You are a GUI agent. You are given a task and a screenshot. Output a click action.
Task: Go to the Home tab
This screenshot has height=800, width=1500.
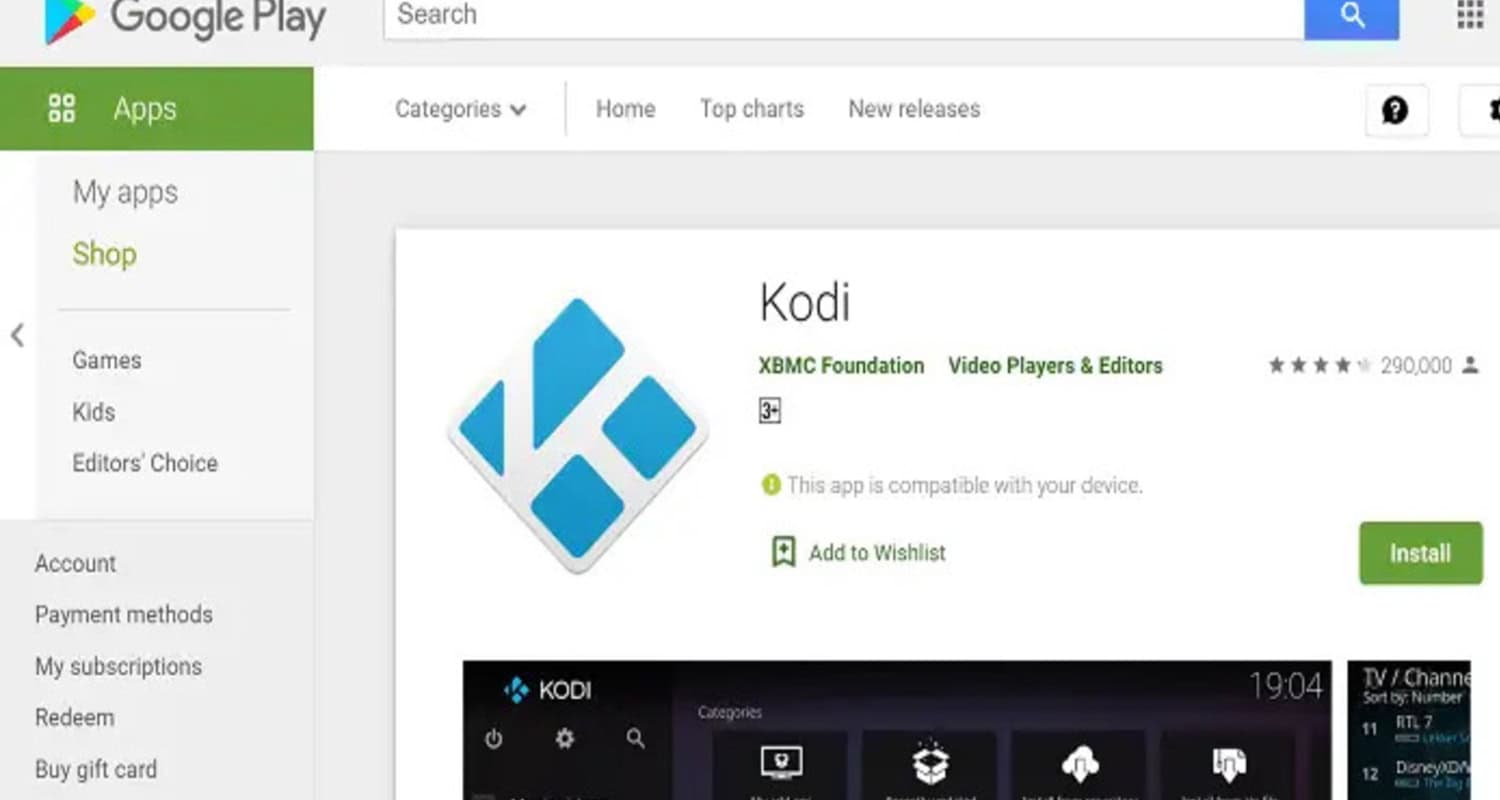tap(626, 109)
